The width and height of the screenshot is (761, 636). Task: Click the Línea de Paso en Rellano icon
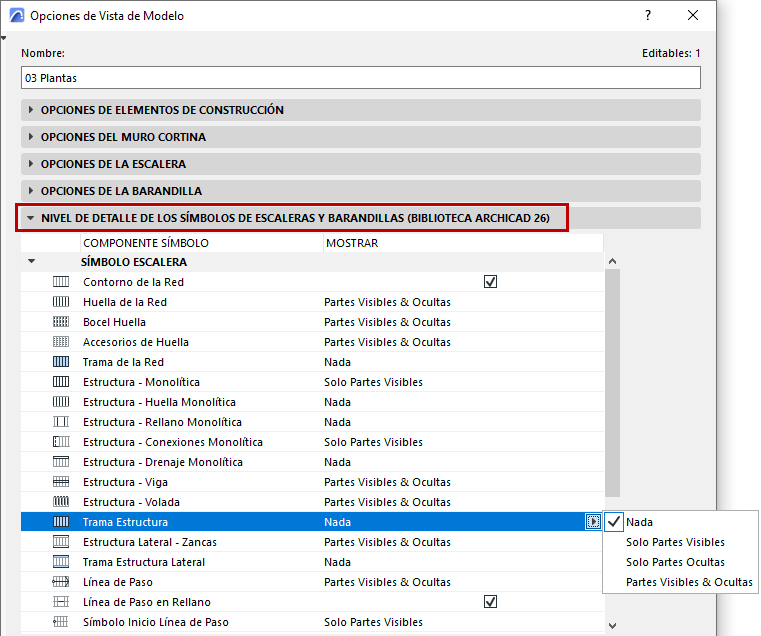click(61, 602)
